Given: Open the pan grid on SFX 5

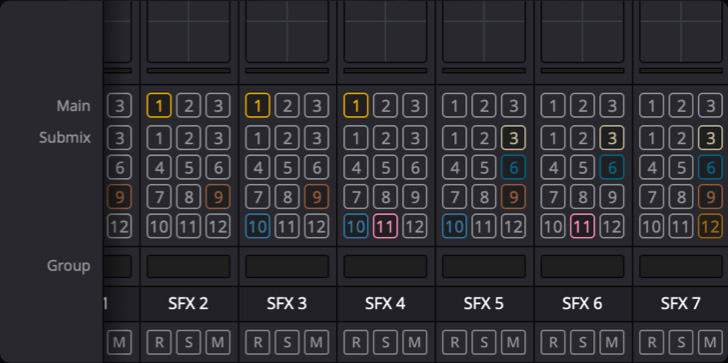Looking at the screenshot, I should click(x=484, y=31).
